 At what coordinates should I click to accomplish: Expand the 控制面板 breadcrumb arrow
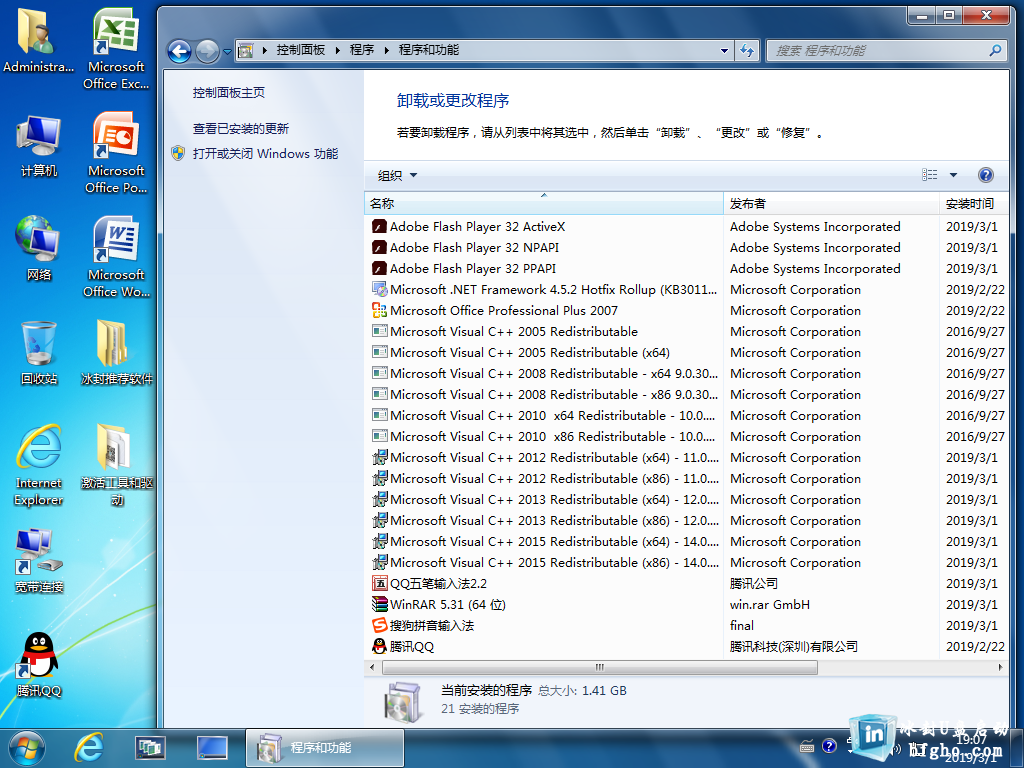338,50
